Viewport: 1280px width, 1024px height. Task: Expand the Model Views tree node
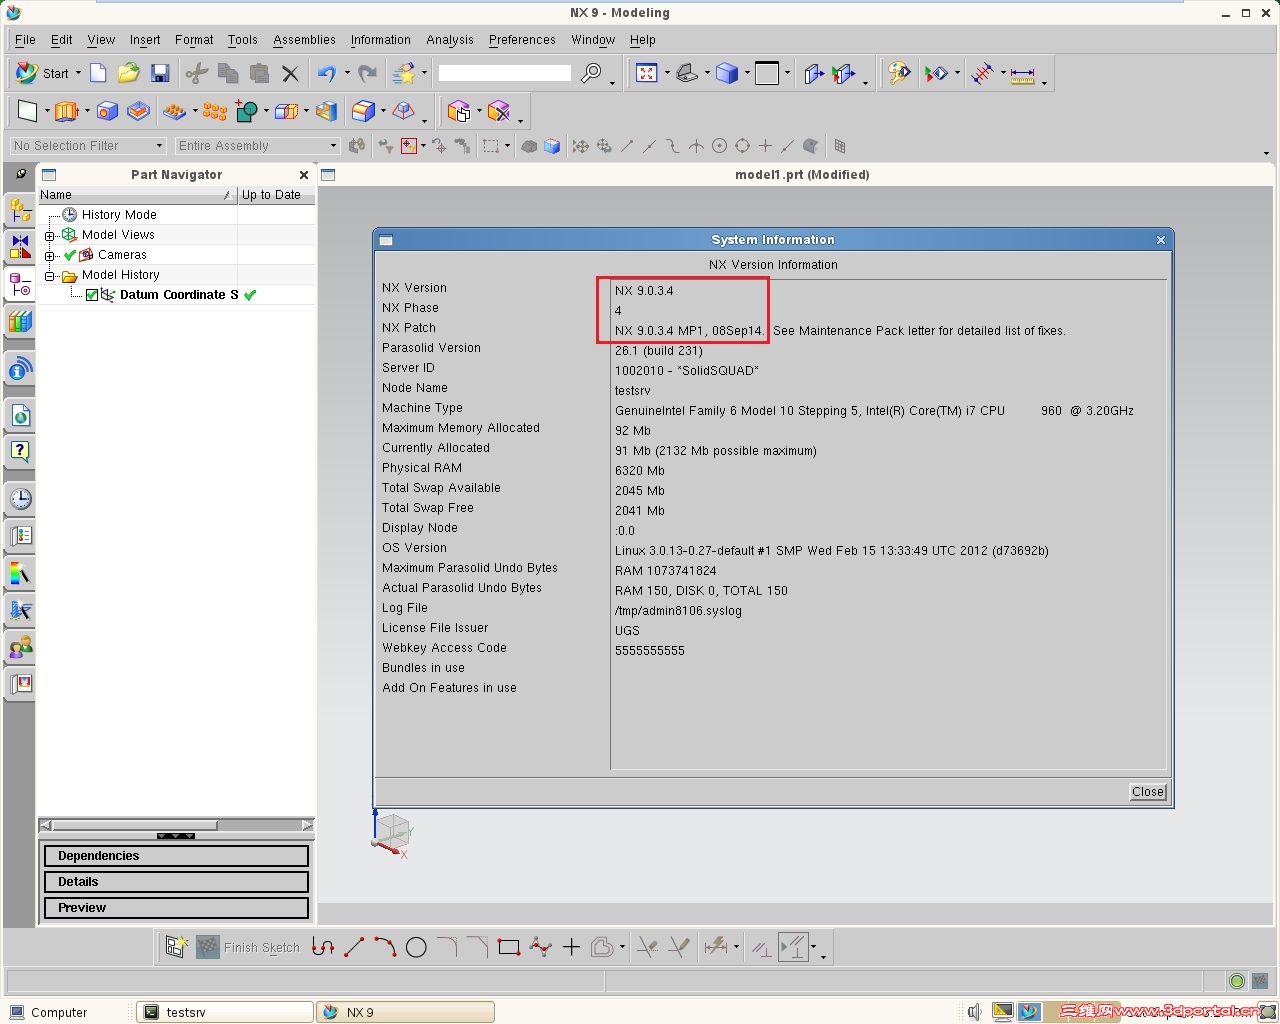tap(49, 235)
